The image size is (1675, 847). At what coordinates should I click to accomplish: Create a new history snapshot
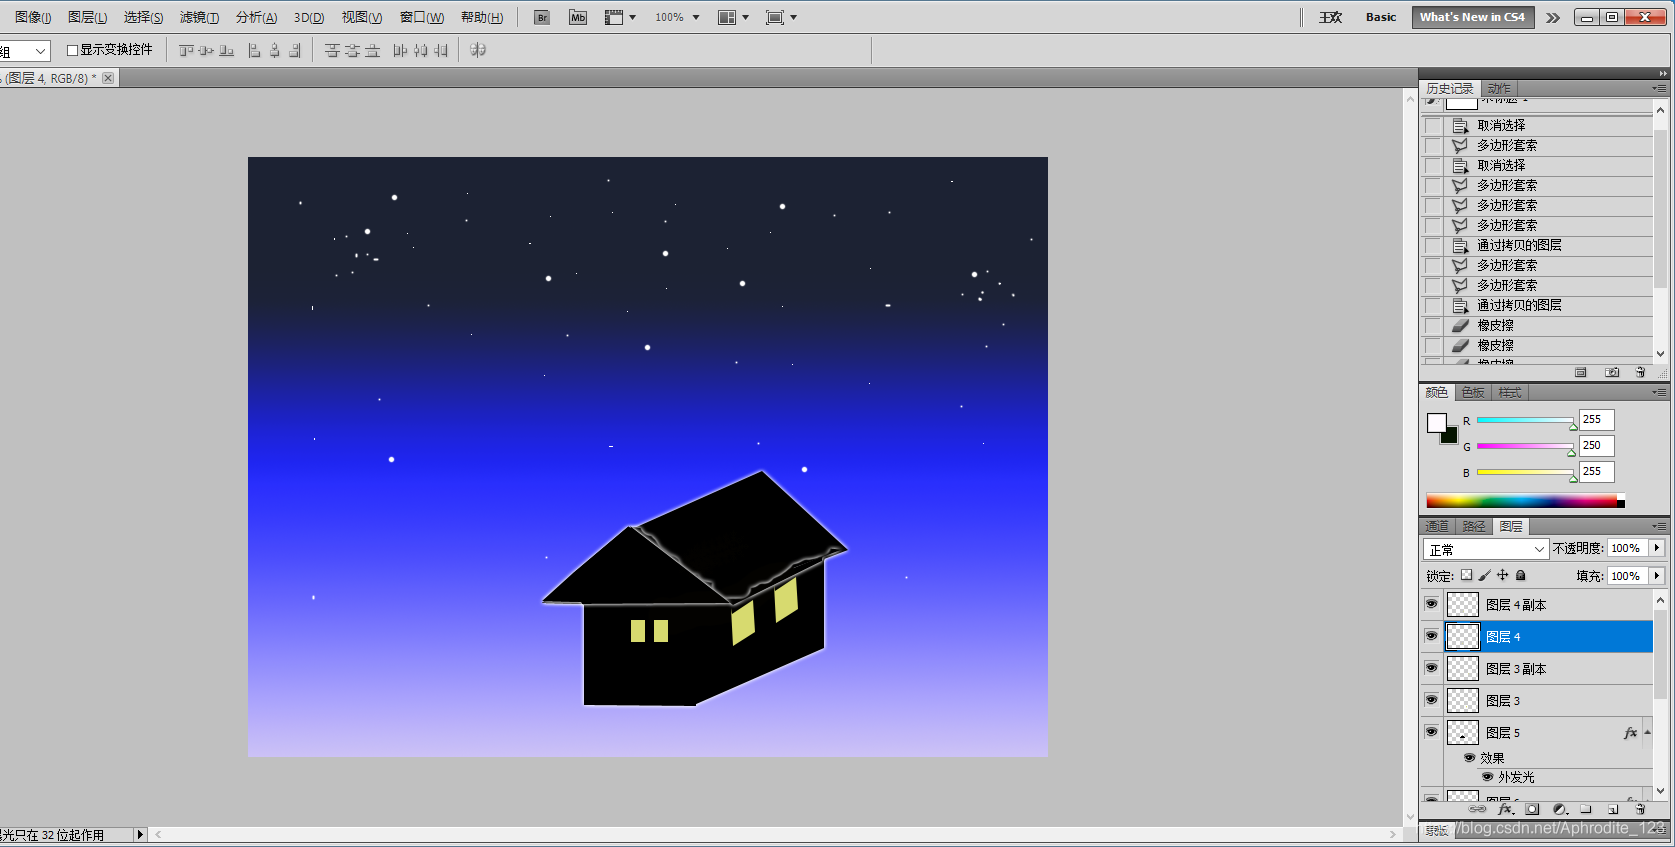coord(1612,372)
